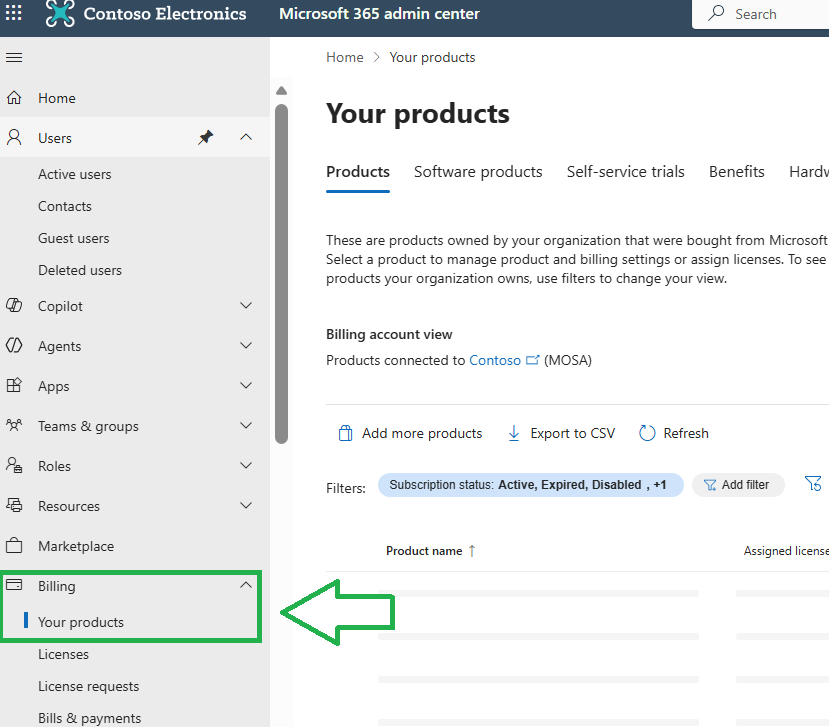Click the Teams & groups icon

(x=14, y=425)
